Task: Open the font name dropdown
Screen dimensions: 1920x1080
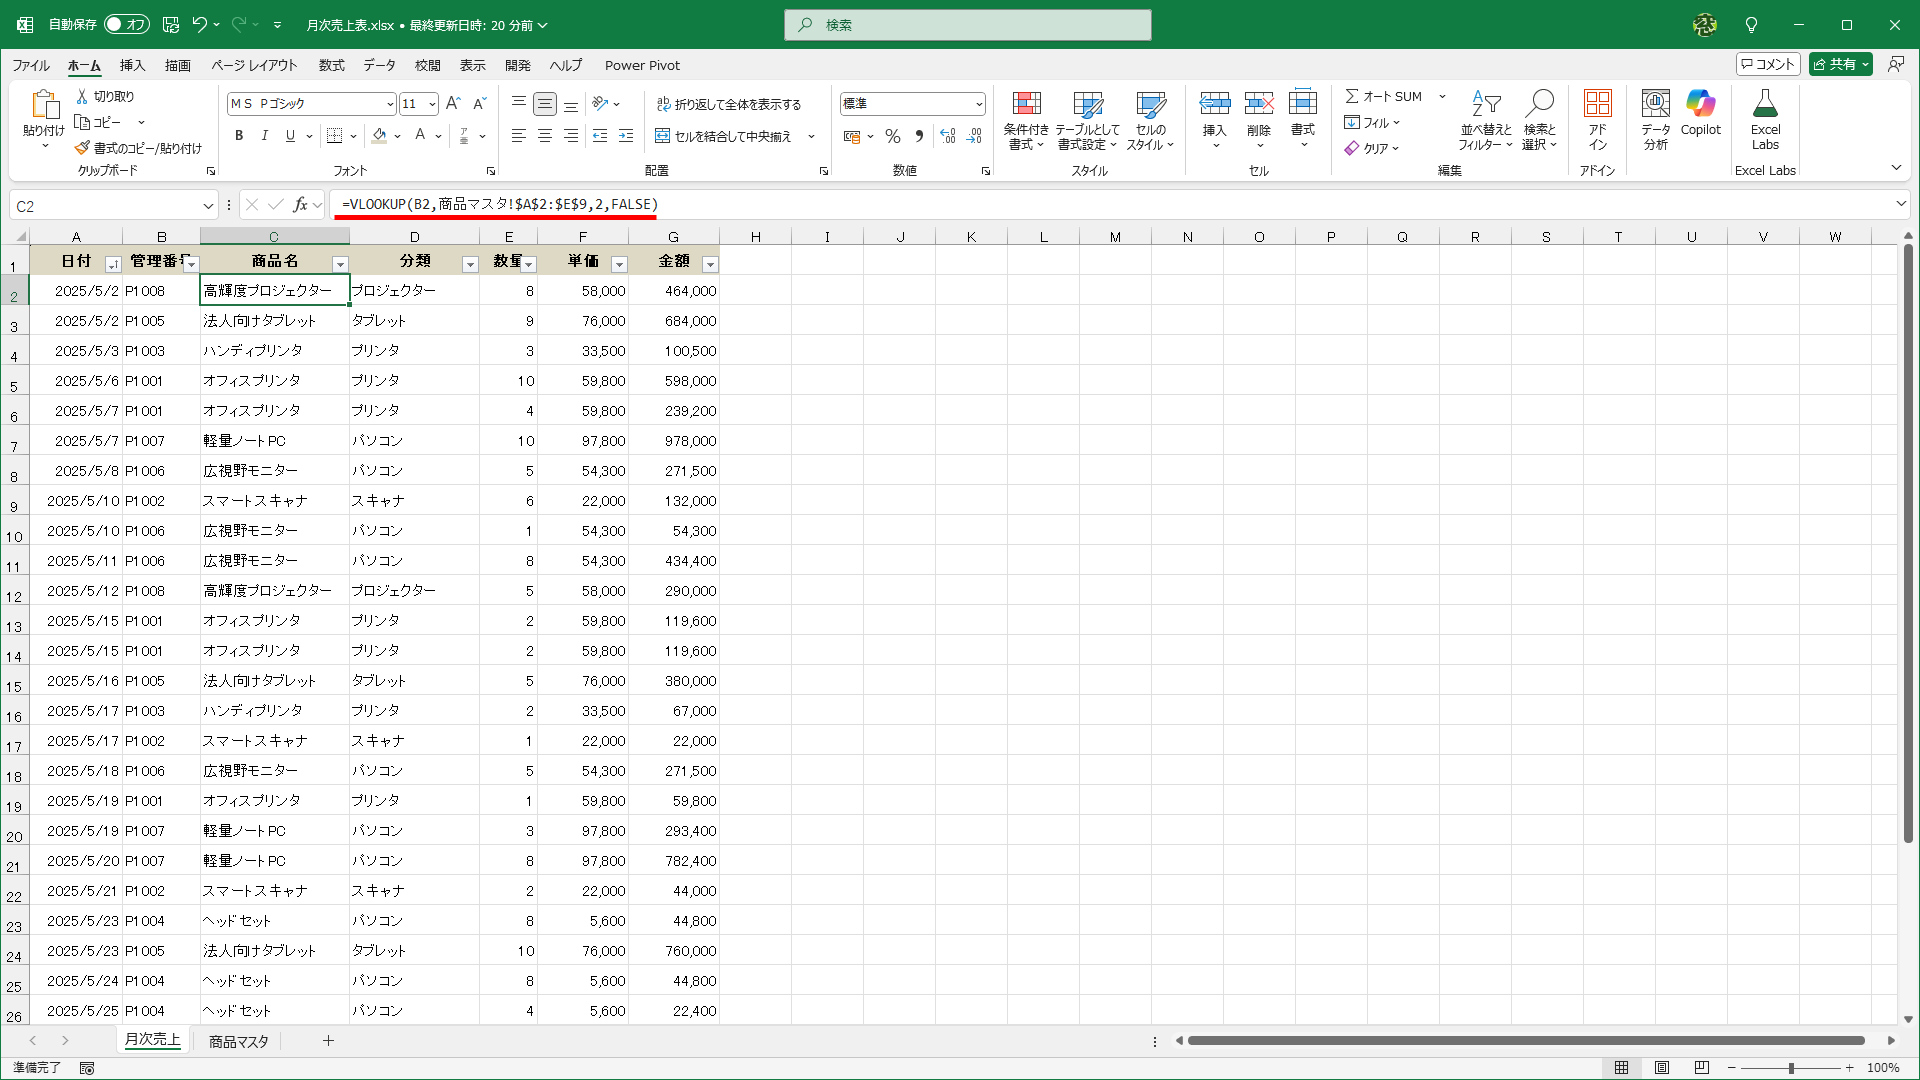Action: point(390,104)
